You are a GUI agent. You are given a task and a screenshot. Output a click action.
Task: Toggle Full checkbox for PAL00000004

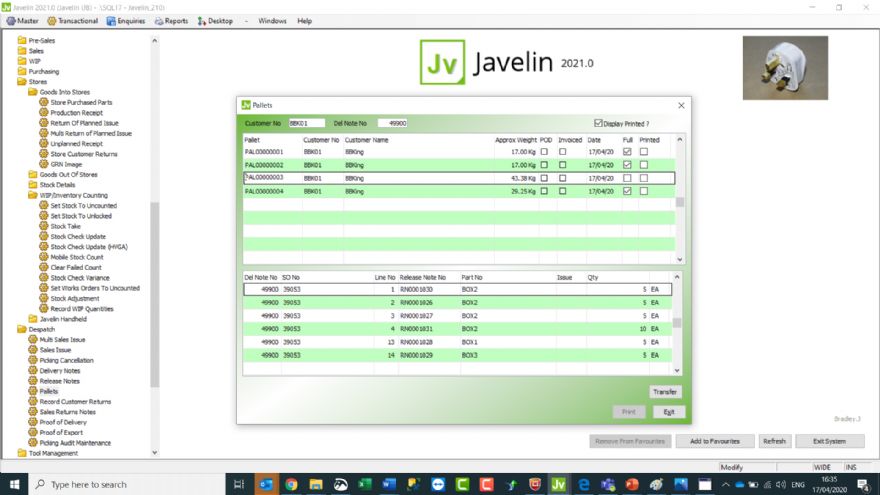coord(627,191)
